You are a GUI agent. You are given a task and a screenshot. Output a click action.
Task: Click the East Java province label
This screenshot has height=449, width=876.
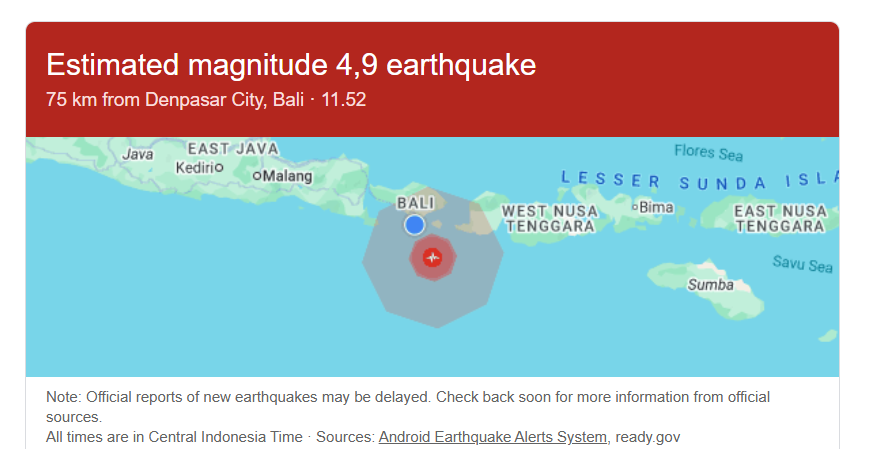pyautogui.click(x=233, y=149)
